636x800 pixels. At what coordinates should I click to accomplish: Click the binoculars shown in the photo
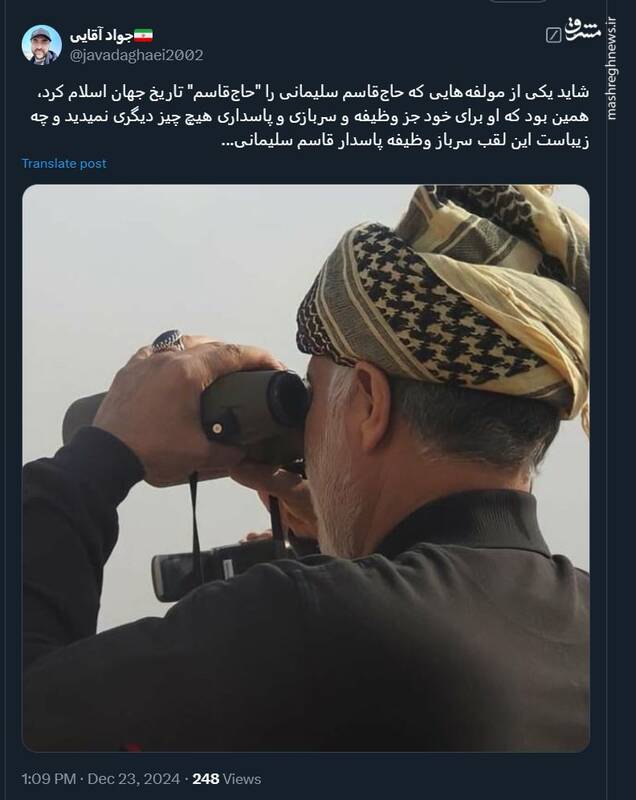tap(204, 423)
